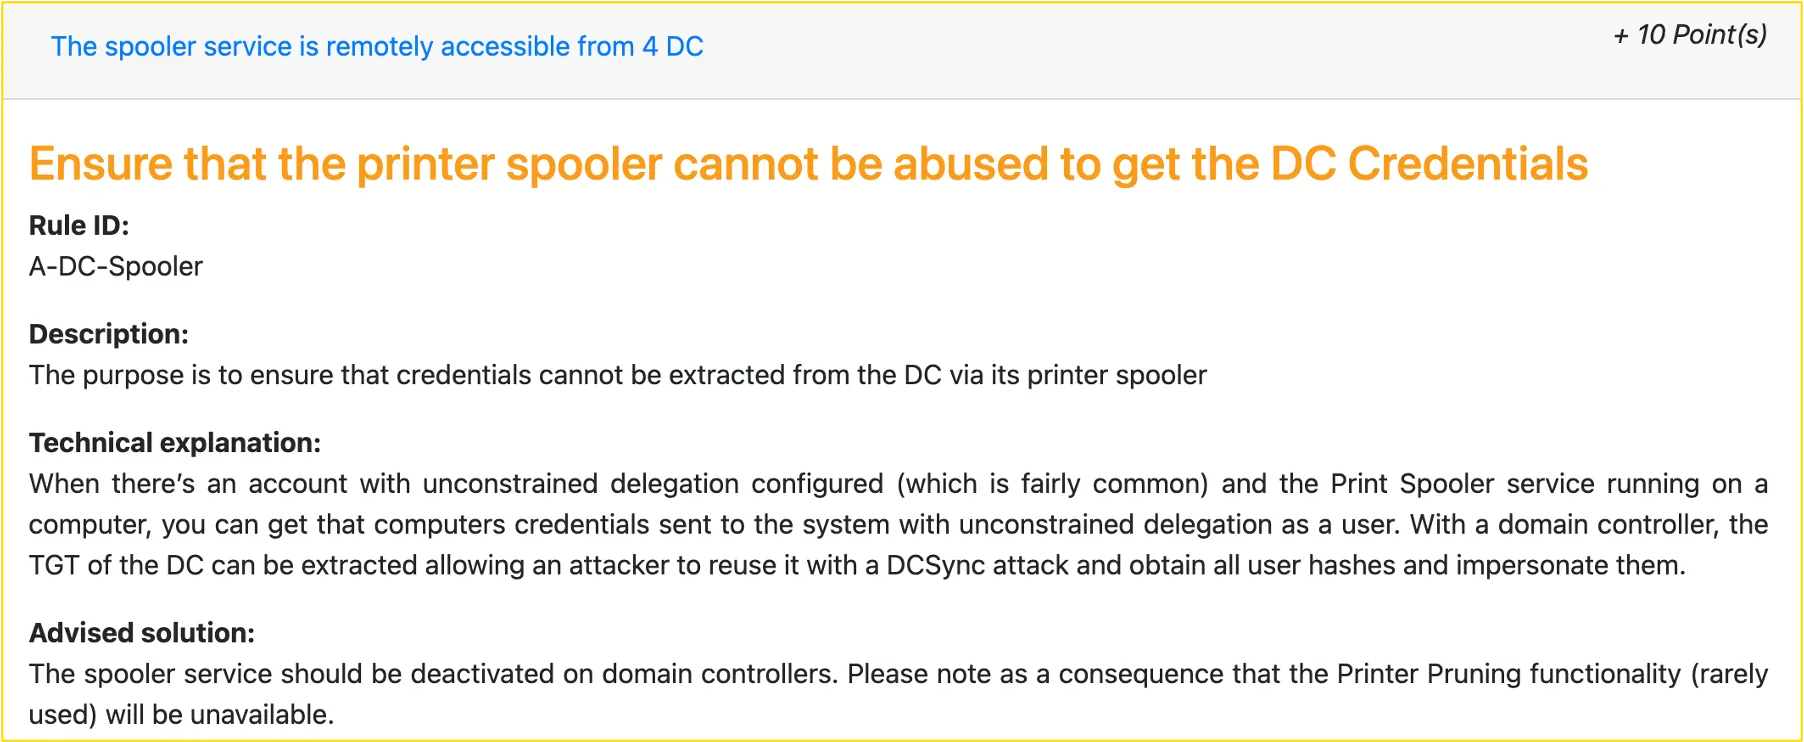Image resolution: width=1804 pixels, height=742 pixels.
Task: Click the 'Technical explanation:' label
Action: [175, 442]
